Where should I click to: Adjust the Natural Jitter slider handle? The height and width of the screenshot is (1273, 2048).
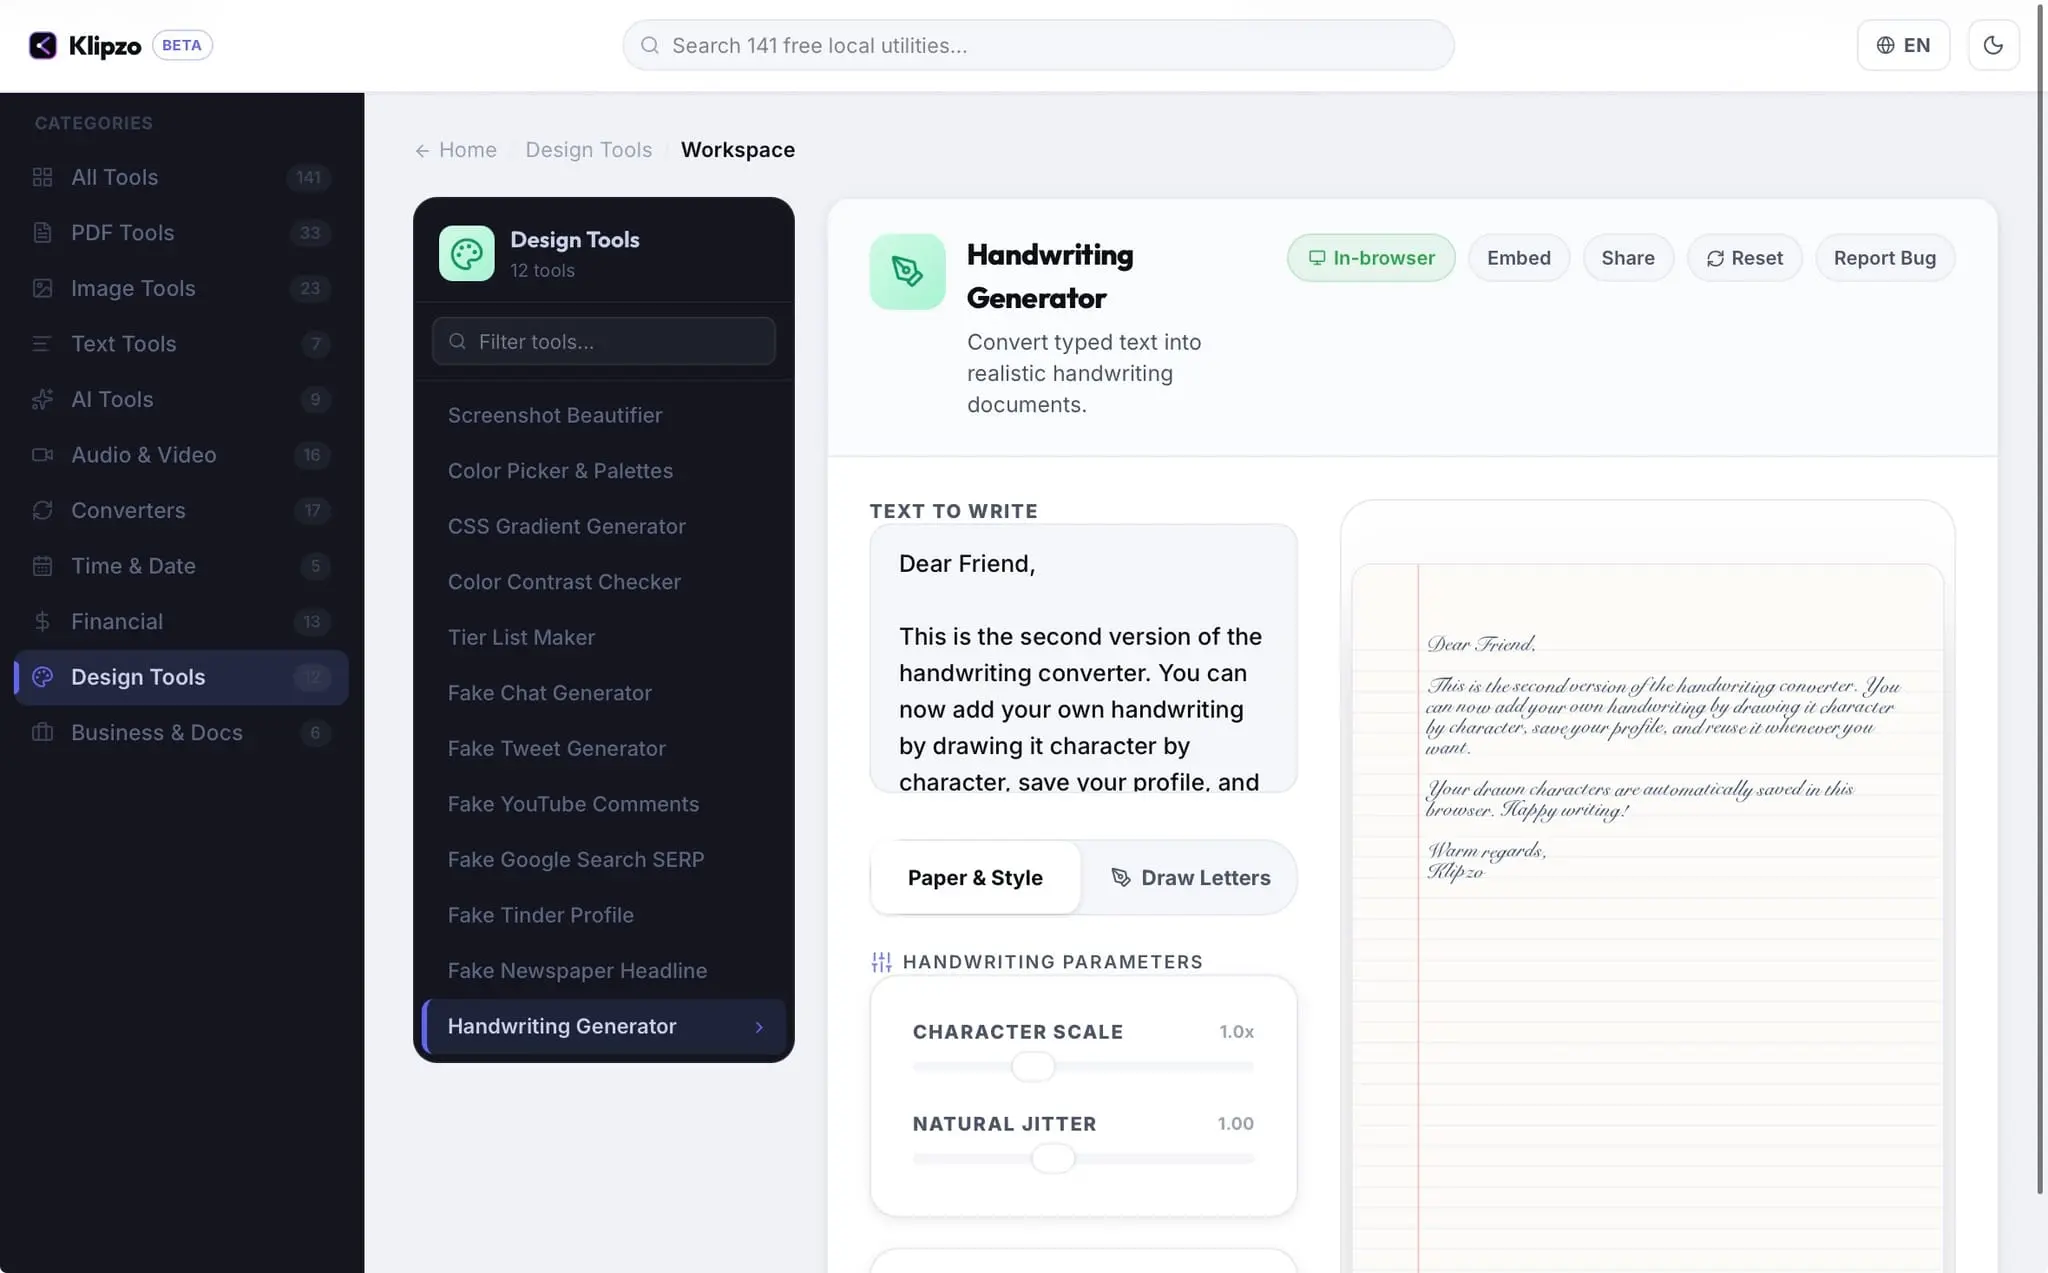(x=1052, y=1158)
